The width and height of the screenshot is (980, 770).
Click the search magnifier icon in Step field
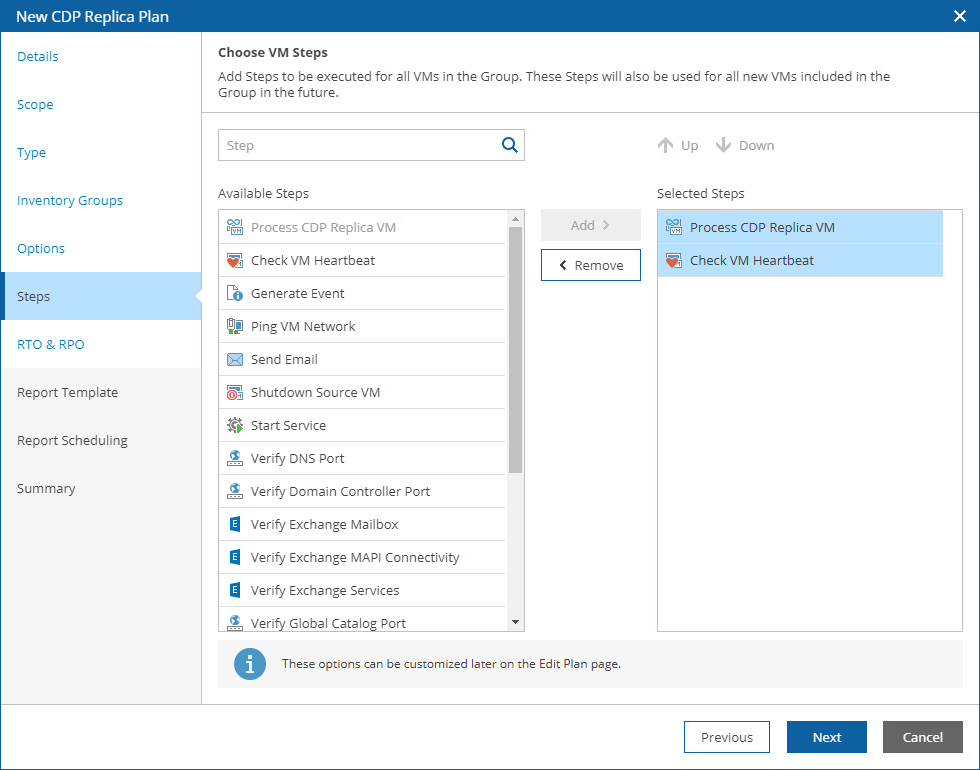pyautogui.click(x=510, y=145)
